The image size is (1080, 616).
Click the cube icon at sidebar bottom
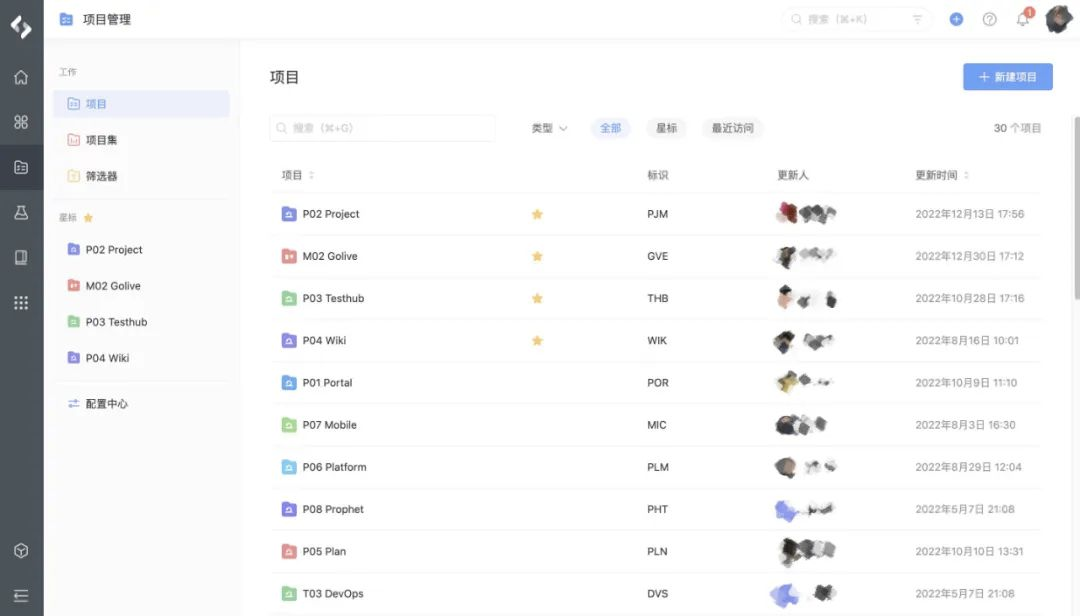[21, 549]
